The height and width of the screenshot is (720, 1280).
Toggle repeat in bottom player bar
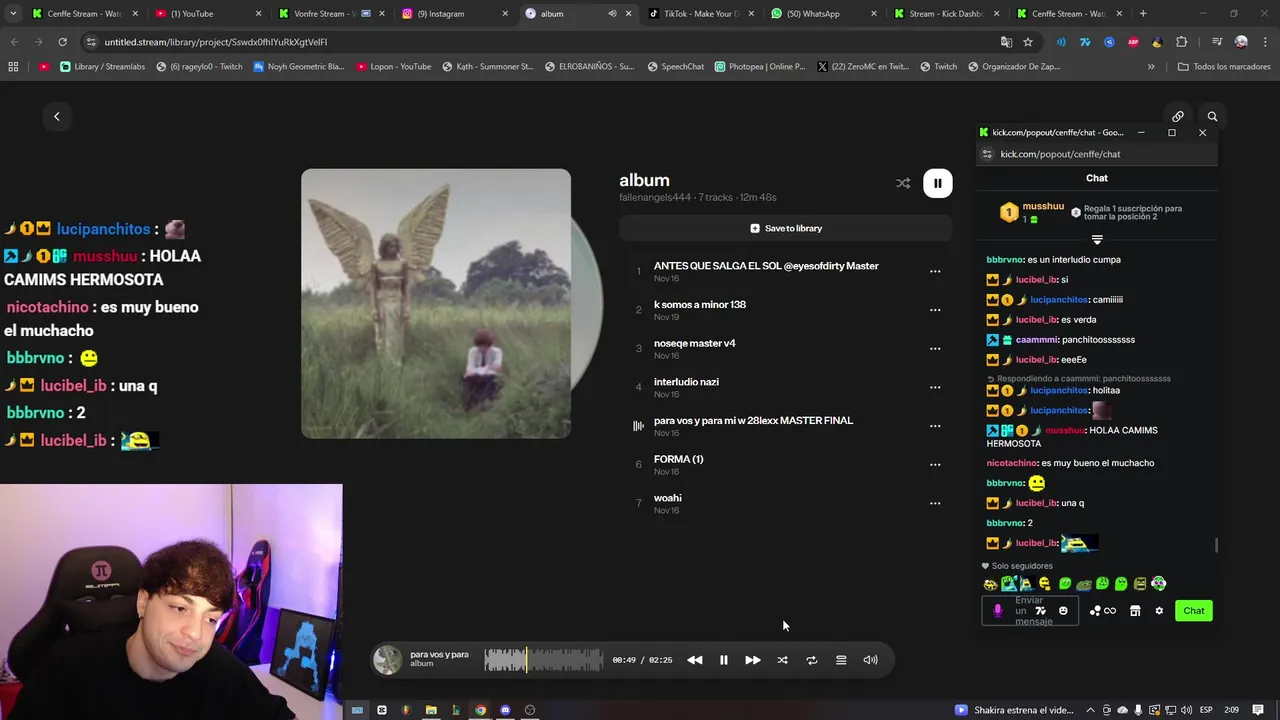pyautogui.click(x=812, y=660)
